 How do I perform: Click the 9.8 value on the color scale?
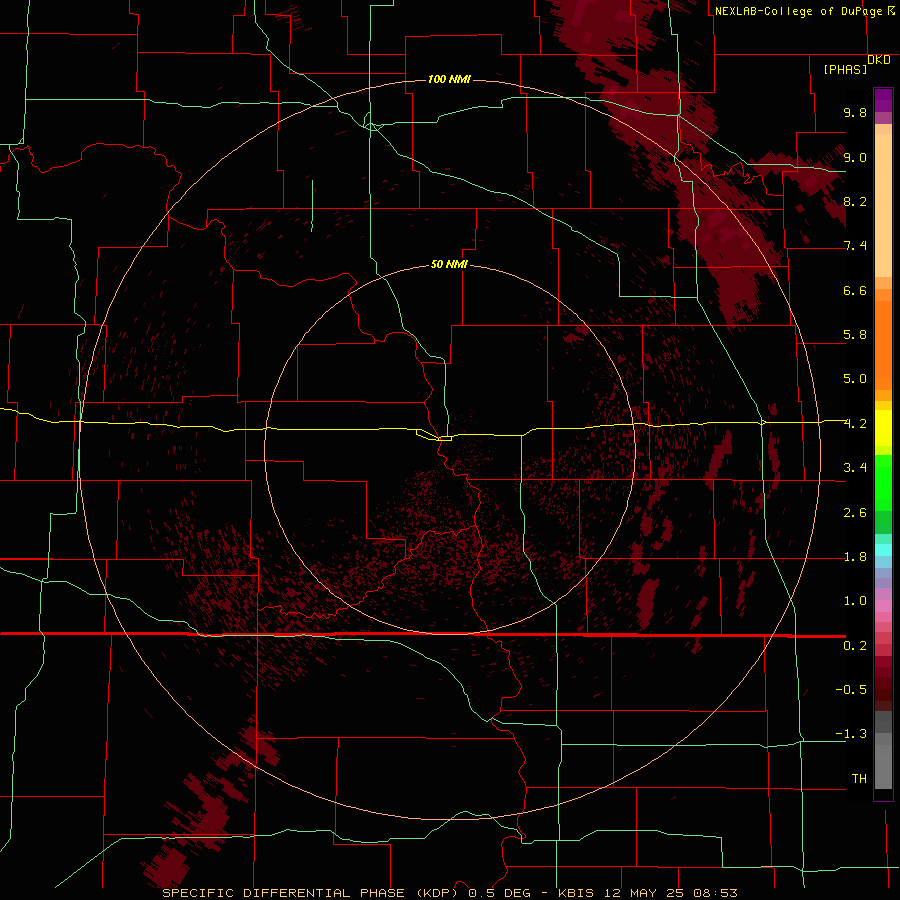coord(855,112)
